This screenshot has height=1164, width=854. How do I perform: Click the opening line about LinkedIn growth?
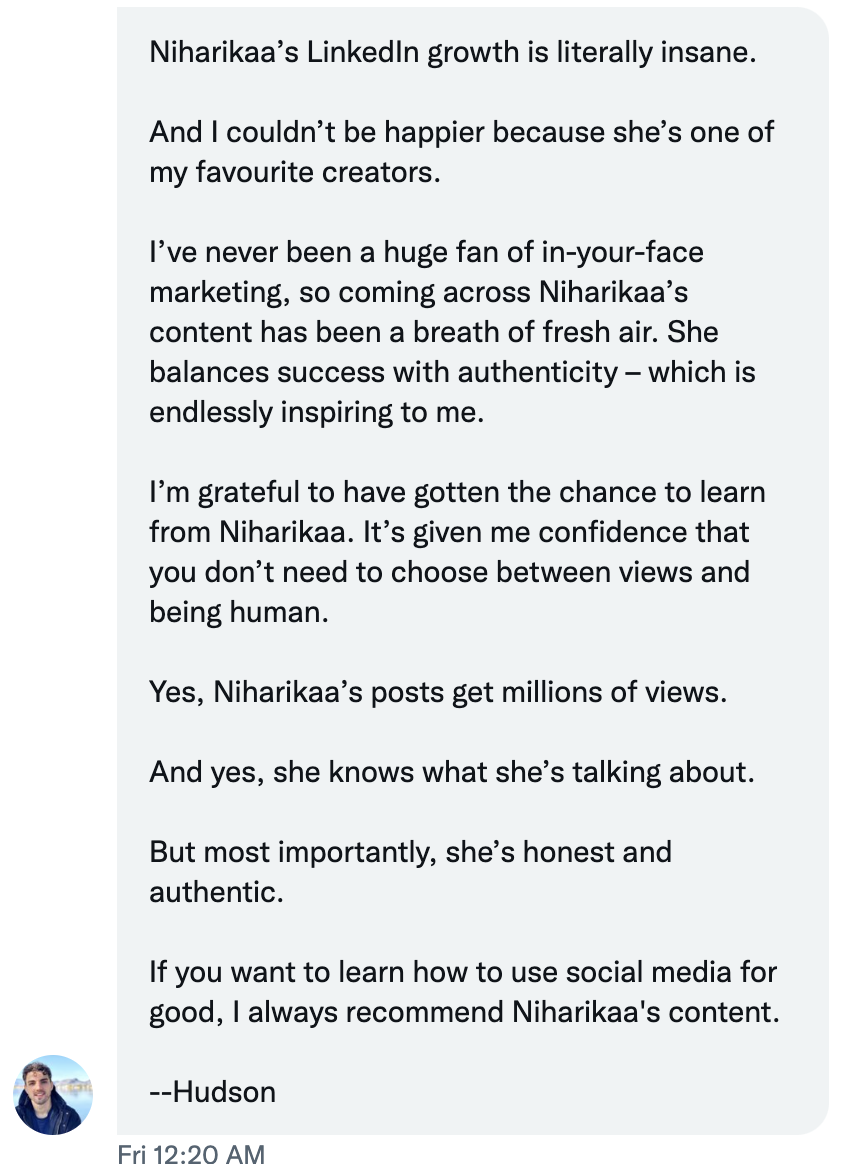452,52
